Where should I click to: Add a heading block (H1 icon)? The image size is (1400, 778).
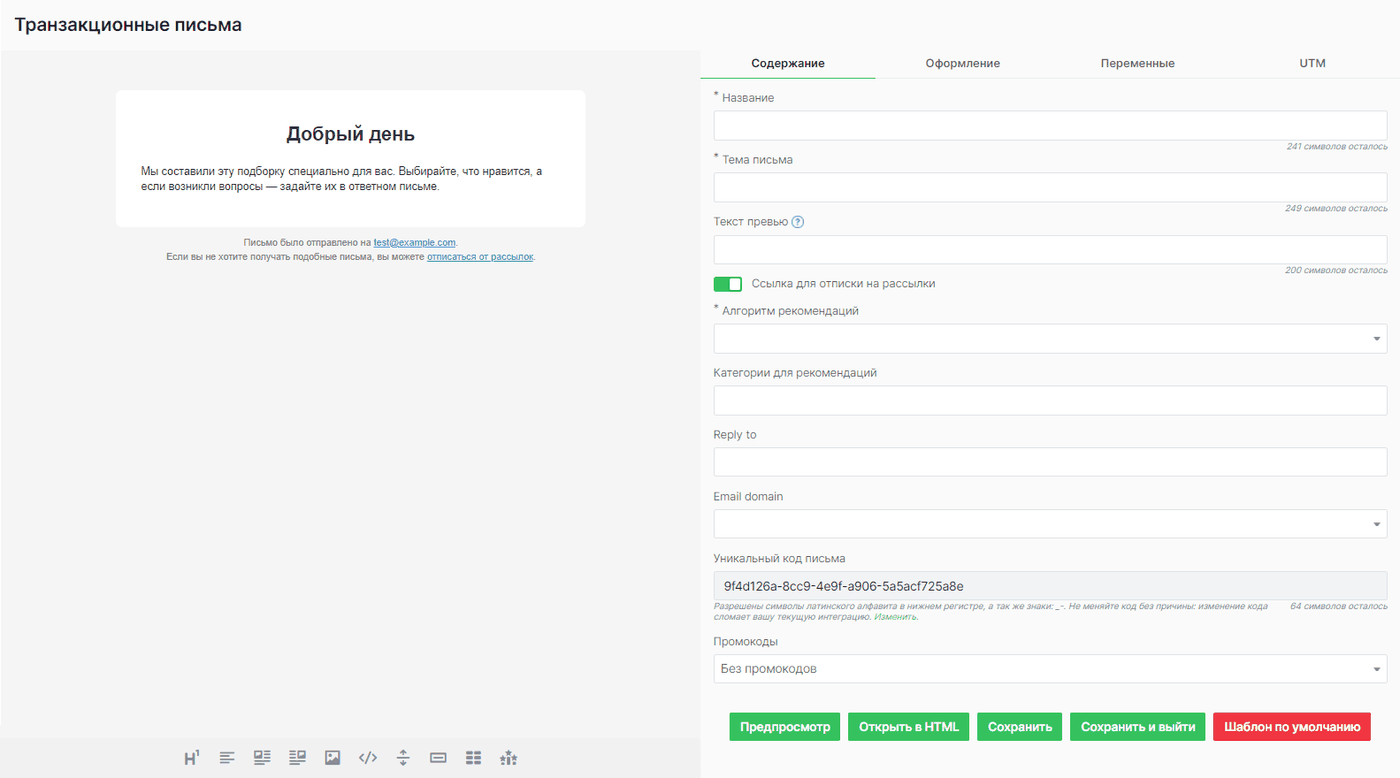(192, 758)
